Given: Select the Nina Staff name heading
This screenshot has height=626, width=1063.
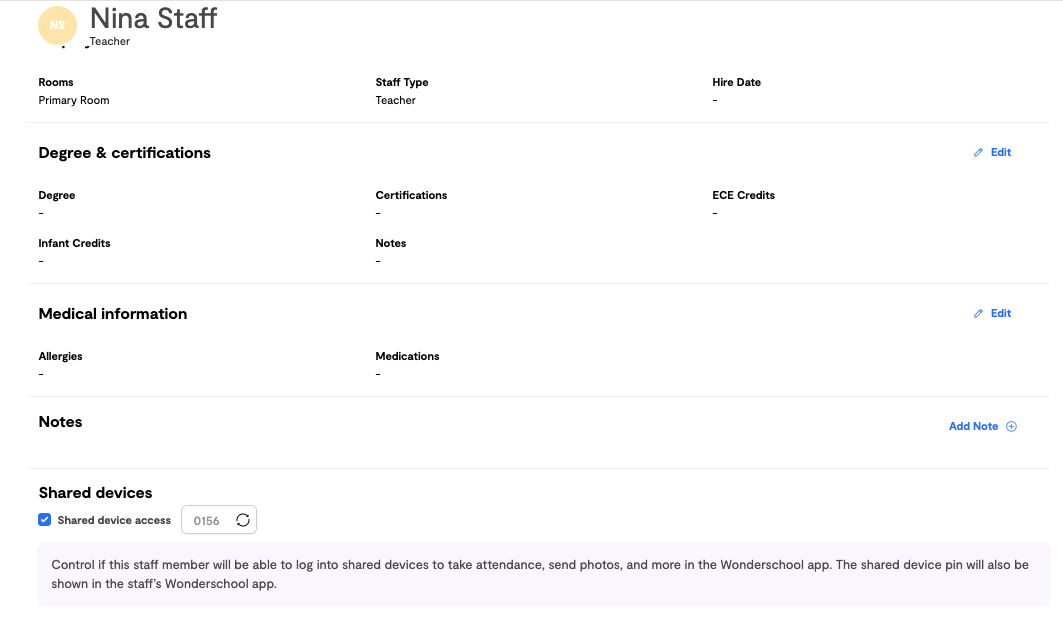Looking at the screenshot, I should point(153,18).
